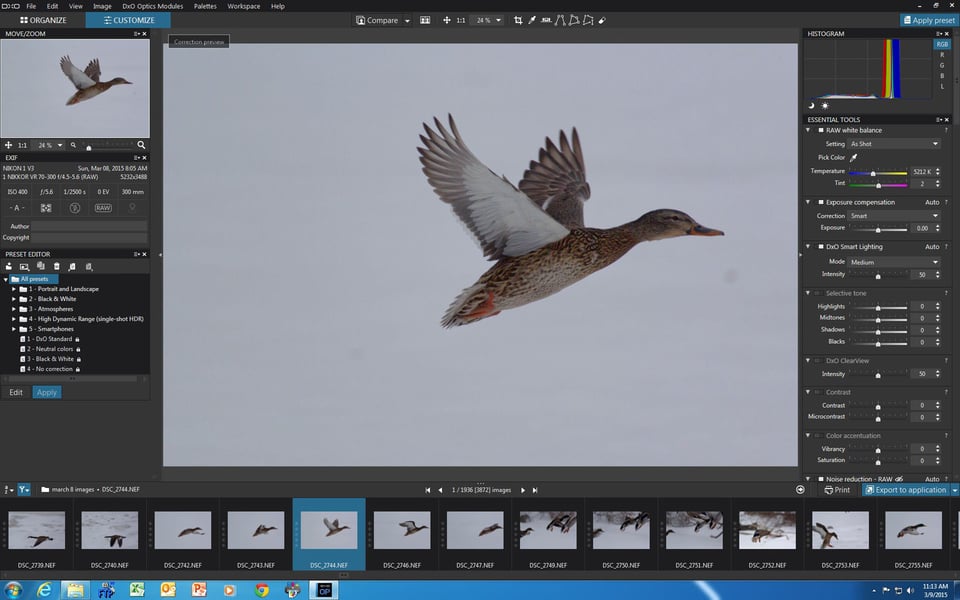Click the Compare button
960x600 pixels.
(x=377, y=20)
